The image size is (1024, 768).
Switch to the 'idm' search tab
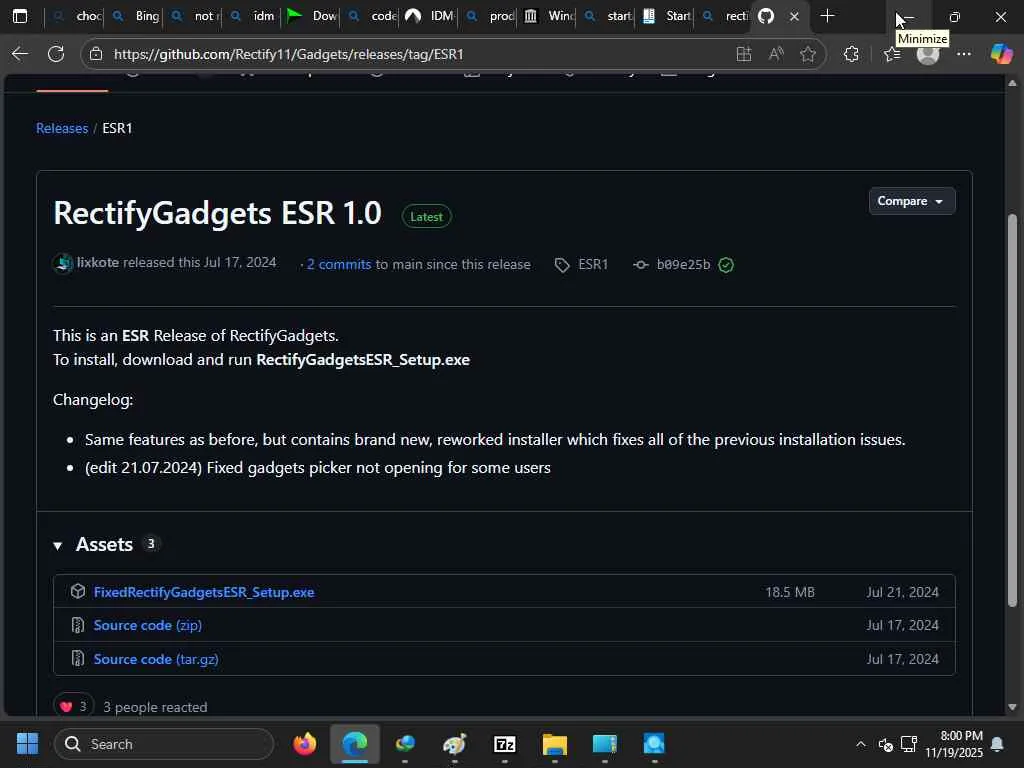253,16
